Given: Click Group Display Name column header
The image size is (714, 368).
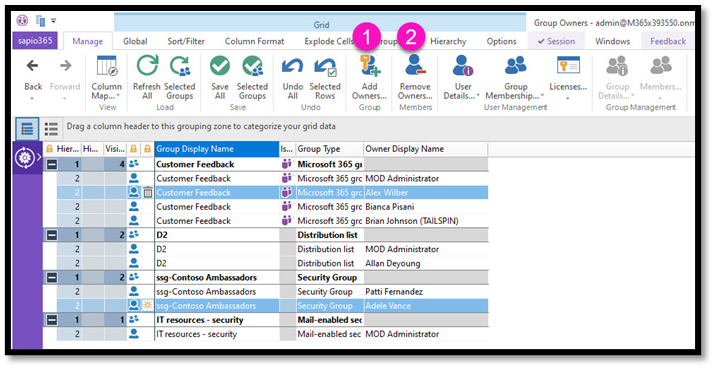Looking at the screenshot, I should [217, 149].
